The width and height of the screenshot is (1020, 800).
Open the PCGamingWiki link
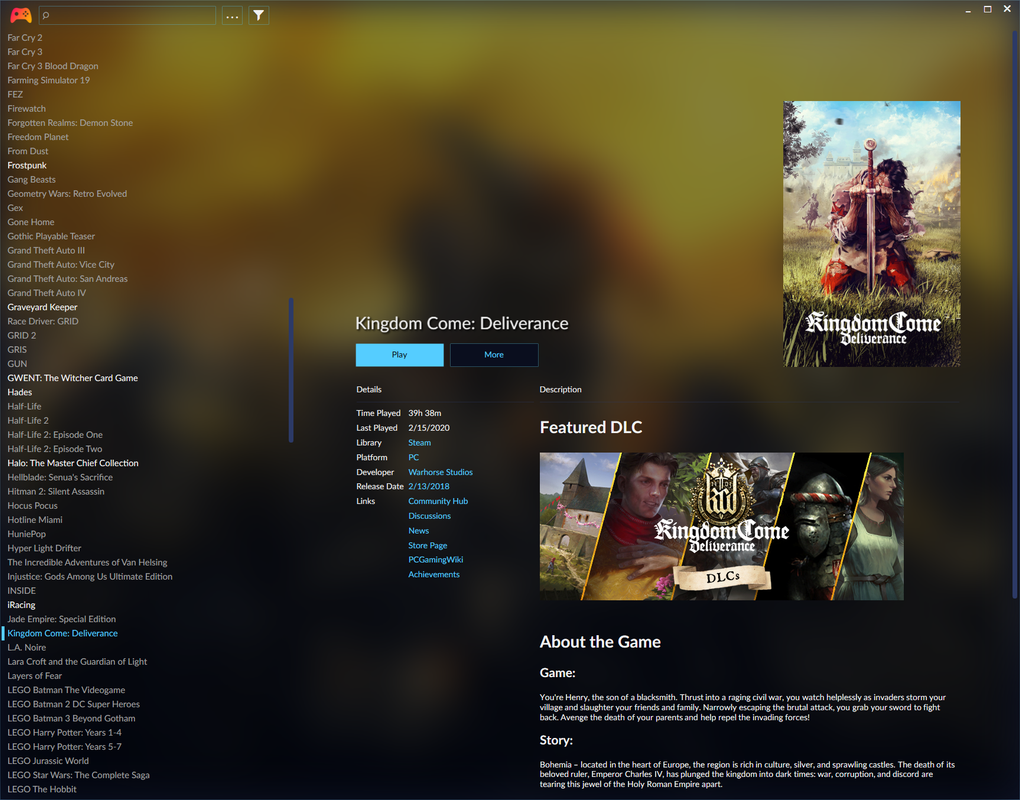tap(435, 559)
